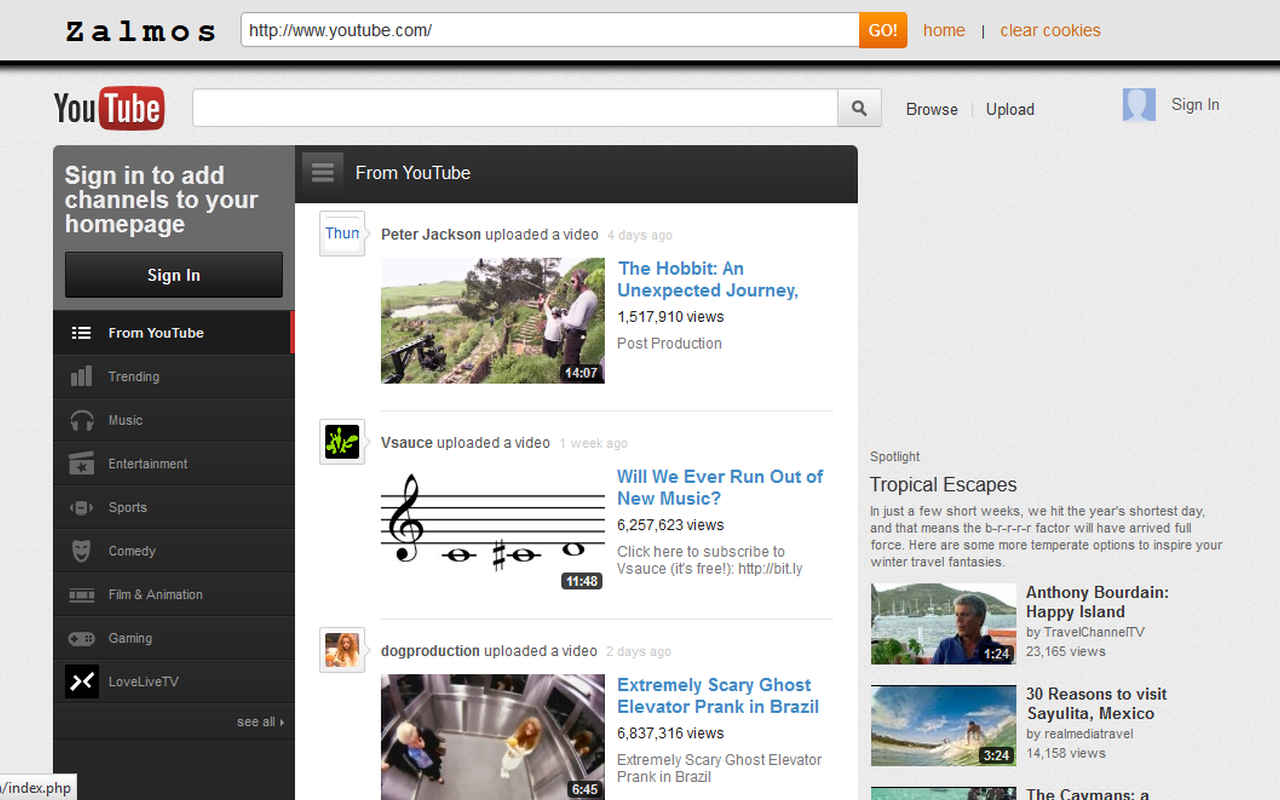
Task: Click the TravelChannelTV channel name
Action: pos(1094,632)
